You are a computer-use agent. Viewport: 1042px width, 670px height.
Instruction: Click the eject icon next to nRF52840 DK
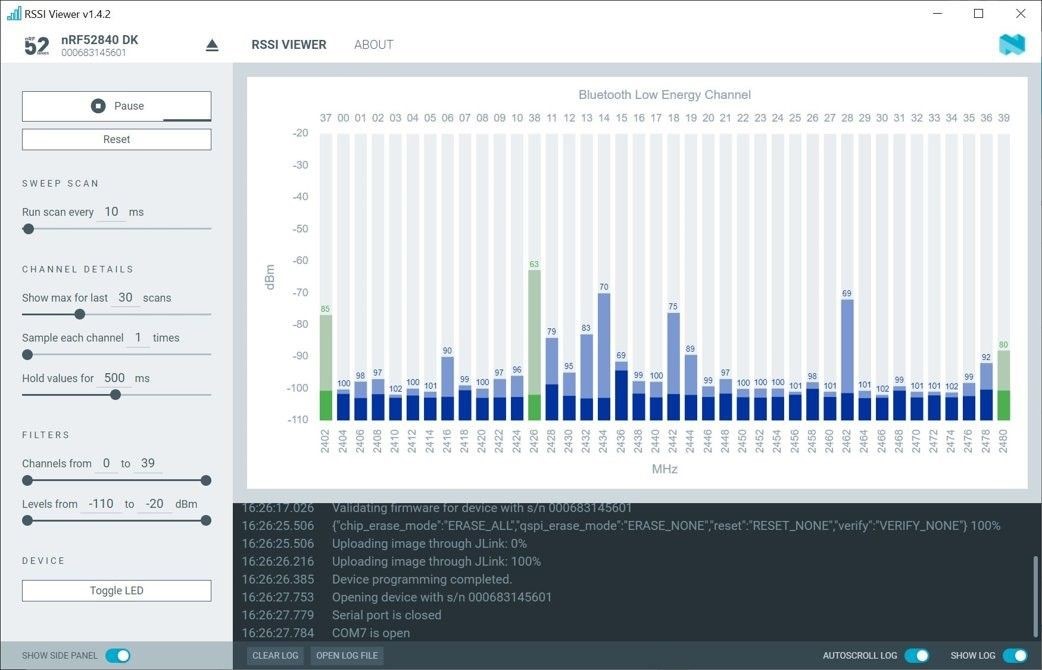pos(210,44)
